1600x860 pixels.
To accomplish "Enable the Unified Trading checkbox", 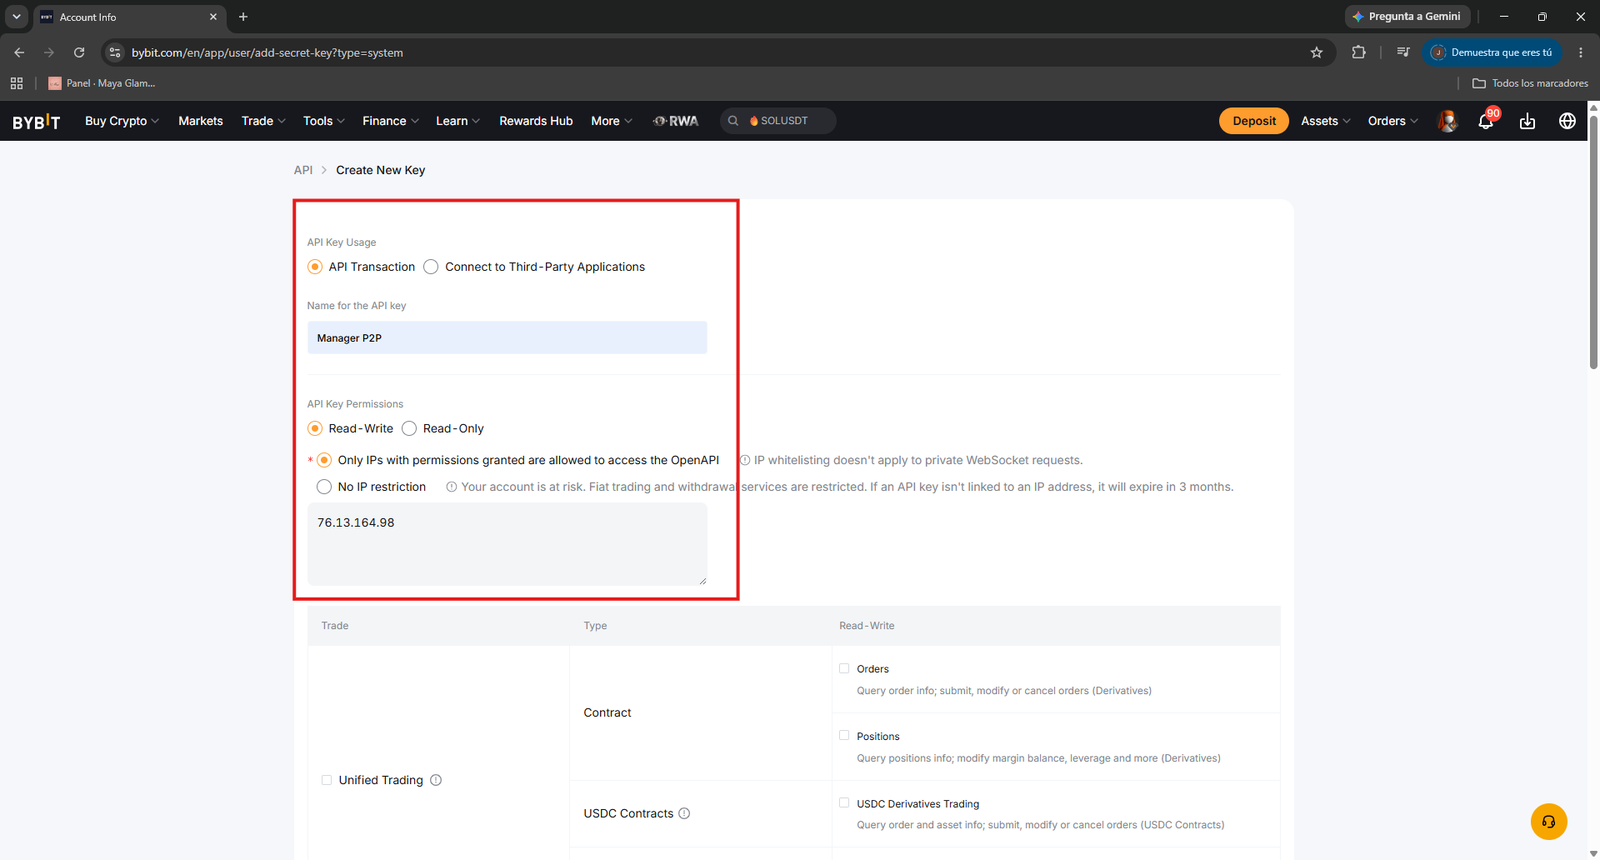I will click(x=326, y=780).
